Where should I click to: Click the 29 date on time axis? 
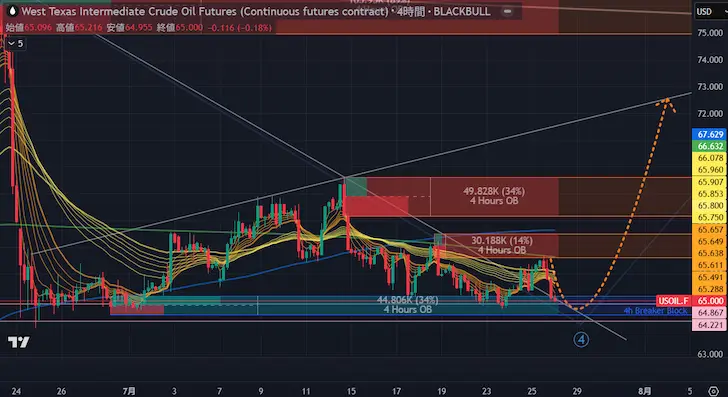click(x=577, y=391)
